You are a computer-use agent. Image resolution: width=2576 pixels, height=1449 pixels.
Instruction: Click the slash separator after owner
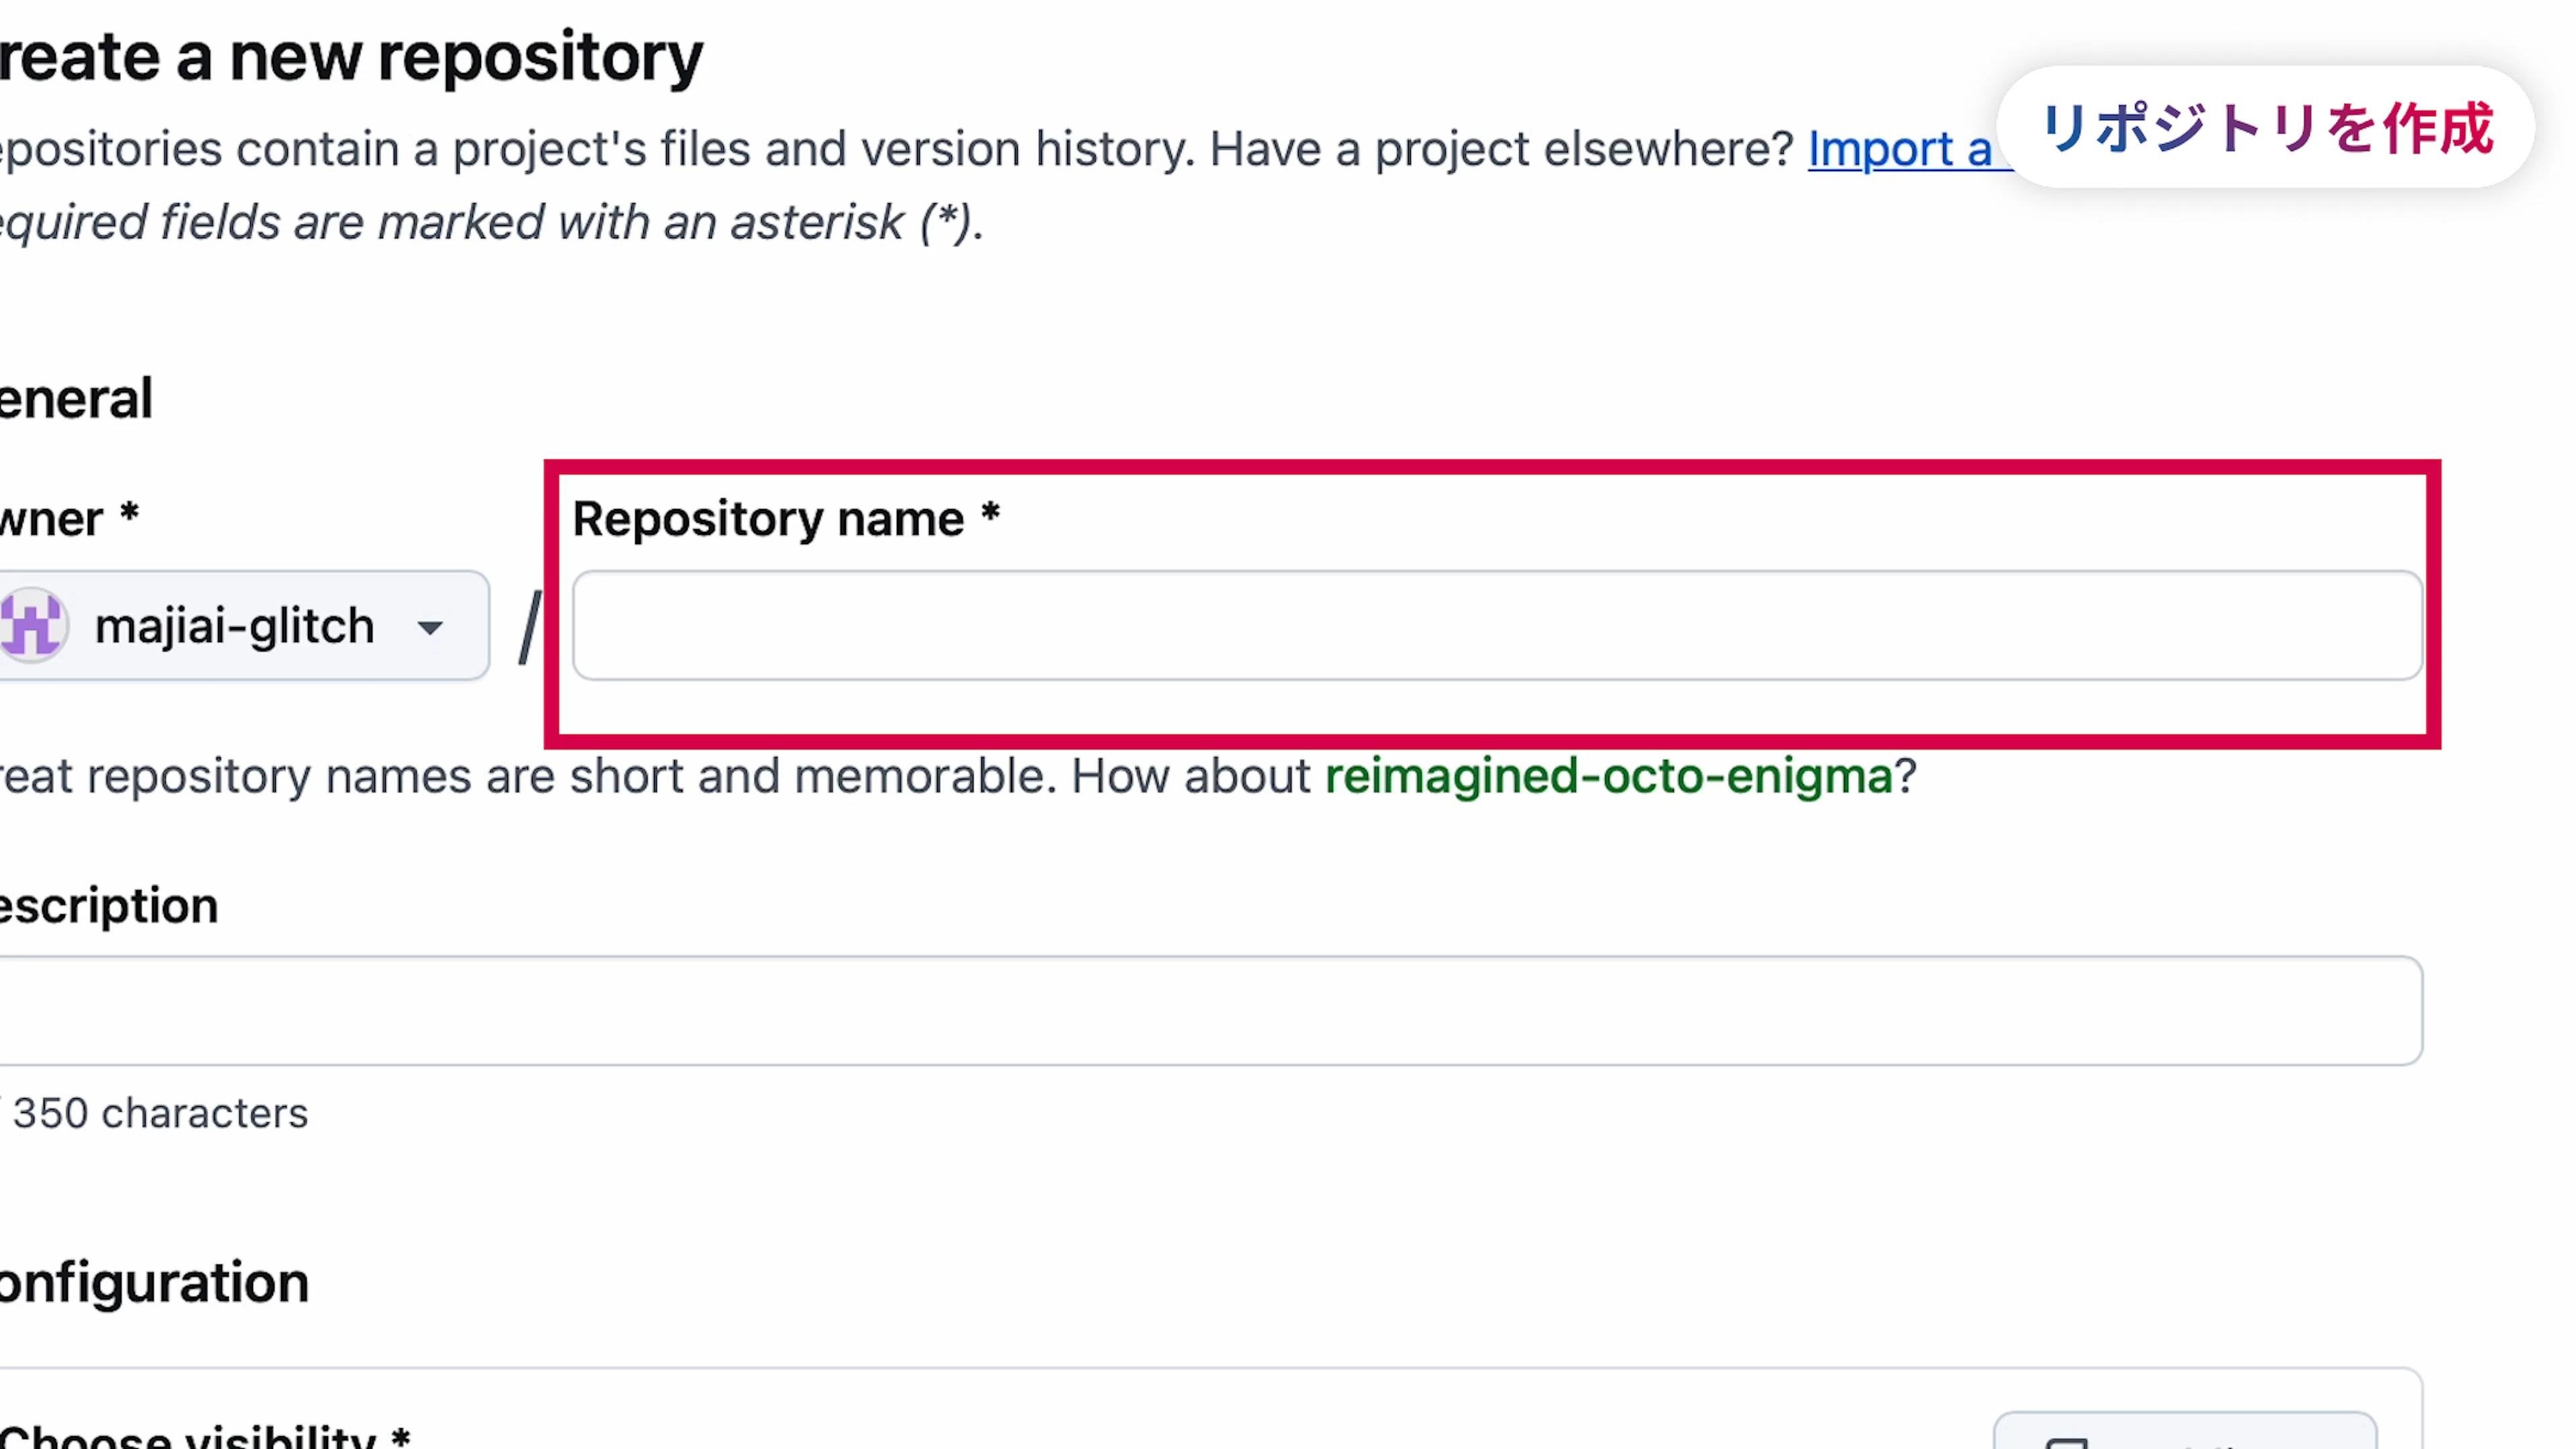[x=530, y=628]
